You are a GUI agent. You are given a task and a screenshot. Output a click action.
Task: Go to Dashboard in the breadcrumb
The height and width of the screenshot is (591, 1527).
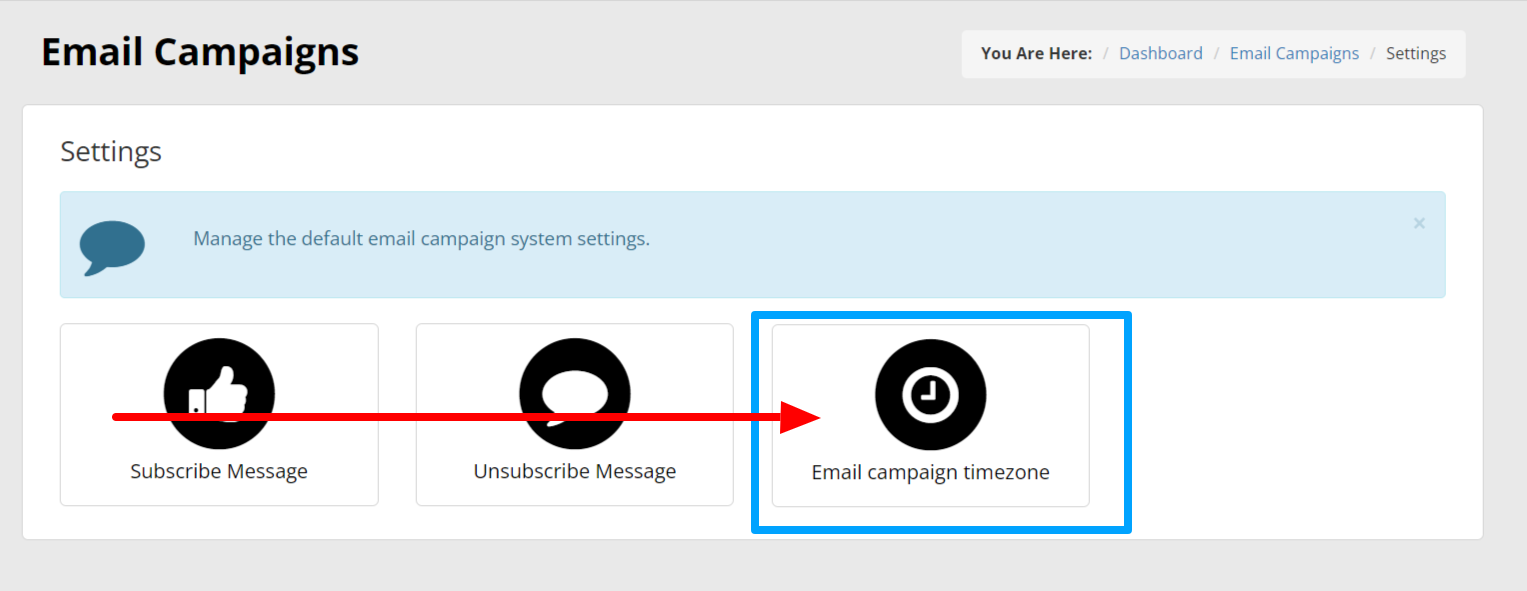[x=1161, y=54]
